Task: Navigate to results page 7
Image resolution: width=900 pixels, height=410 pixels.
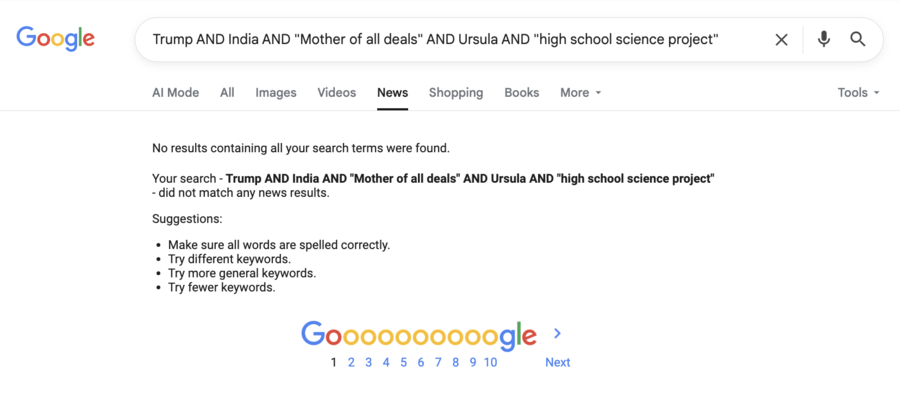Action: 438,363
